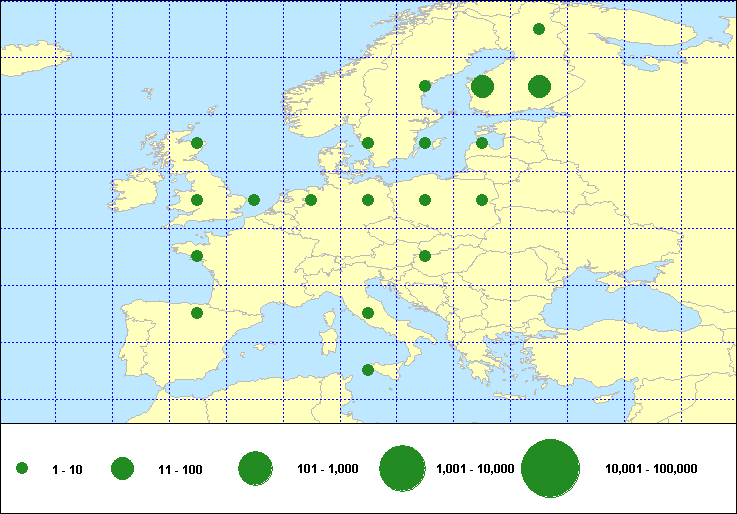Click the marker over Hungary
This screenshot has height=514, width=737.
click(425, 256)
